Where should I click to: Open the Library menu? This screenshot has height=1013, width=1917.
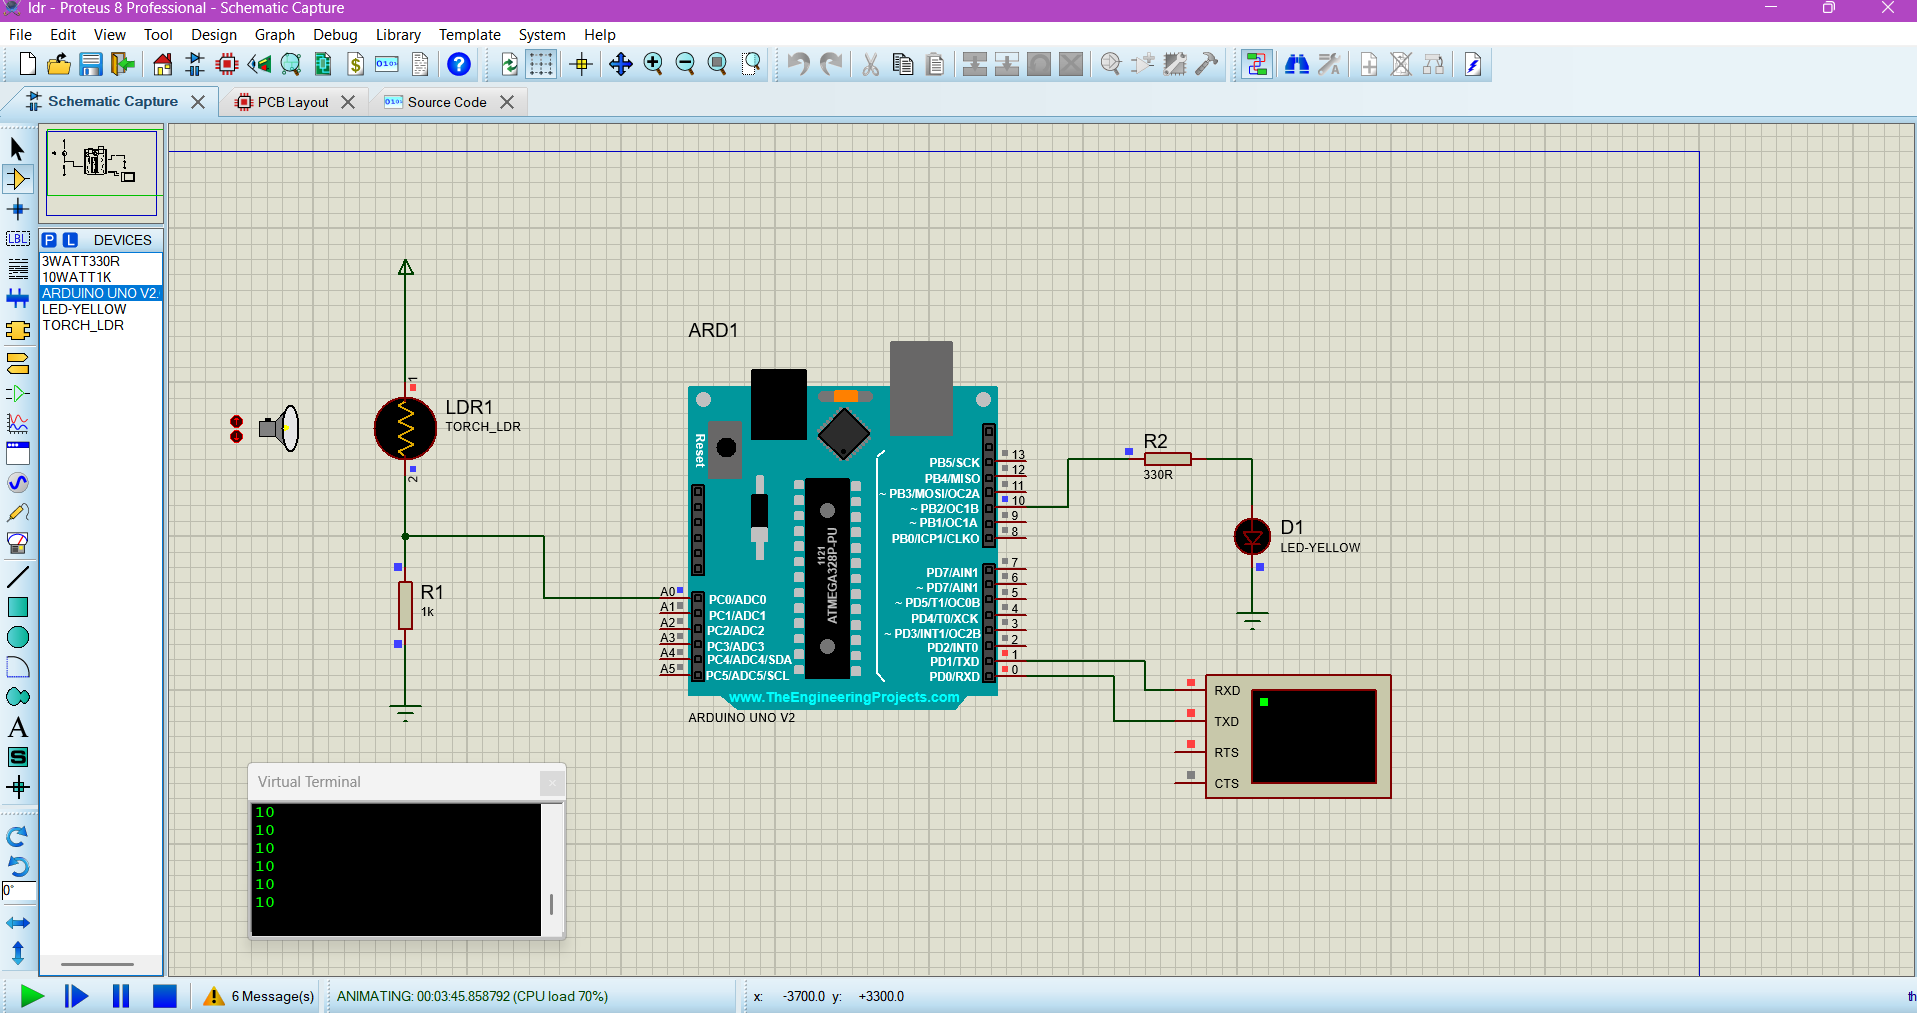click(397, 35)
